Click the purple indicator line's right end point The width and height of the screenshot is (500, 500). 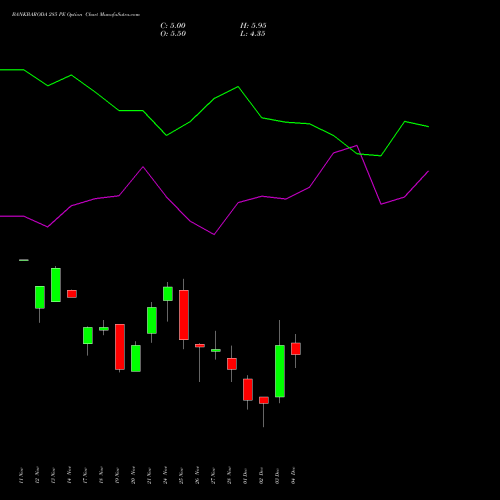(x=428, y=171)
